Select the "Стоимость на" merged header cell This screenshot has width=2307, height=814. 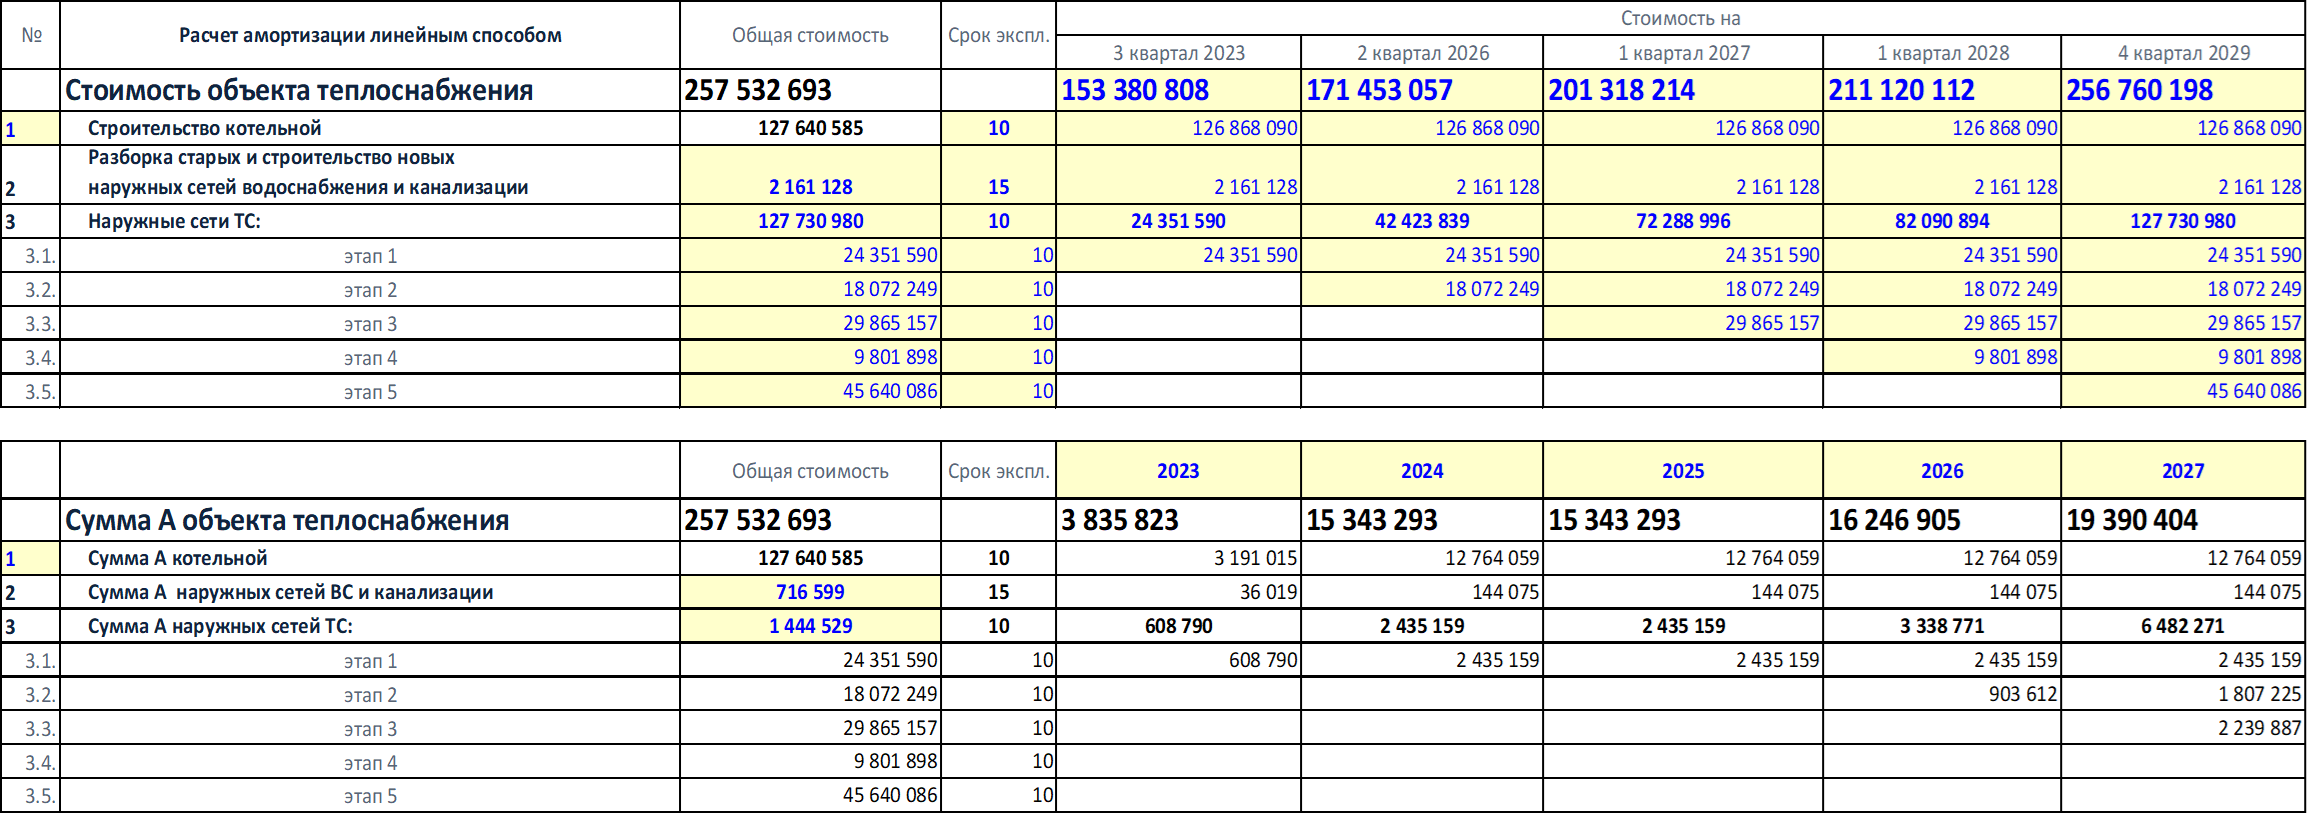coord(1680,18)
